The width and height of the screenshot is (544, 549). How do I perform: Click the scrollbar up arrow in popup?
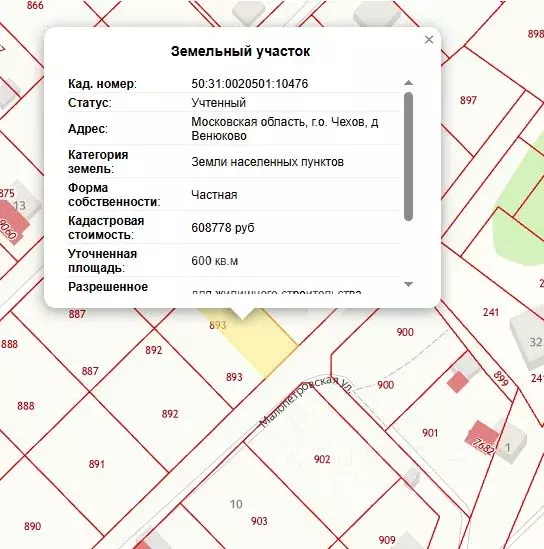[x=408, y=83]
